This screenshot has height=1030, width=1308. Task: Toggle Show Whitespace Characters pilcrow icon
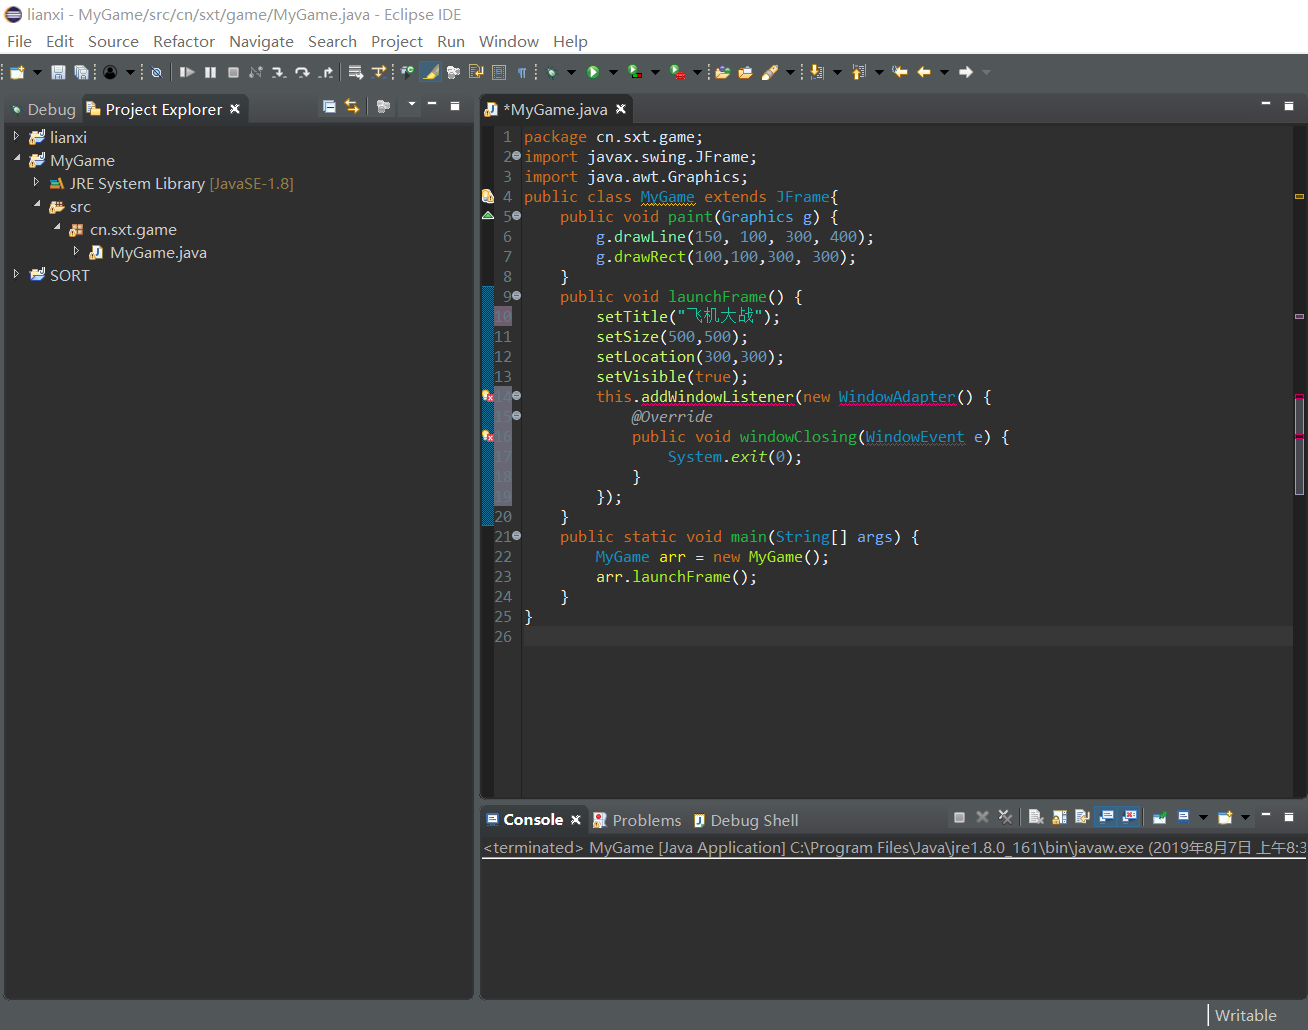(522, 72)
